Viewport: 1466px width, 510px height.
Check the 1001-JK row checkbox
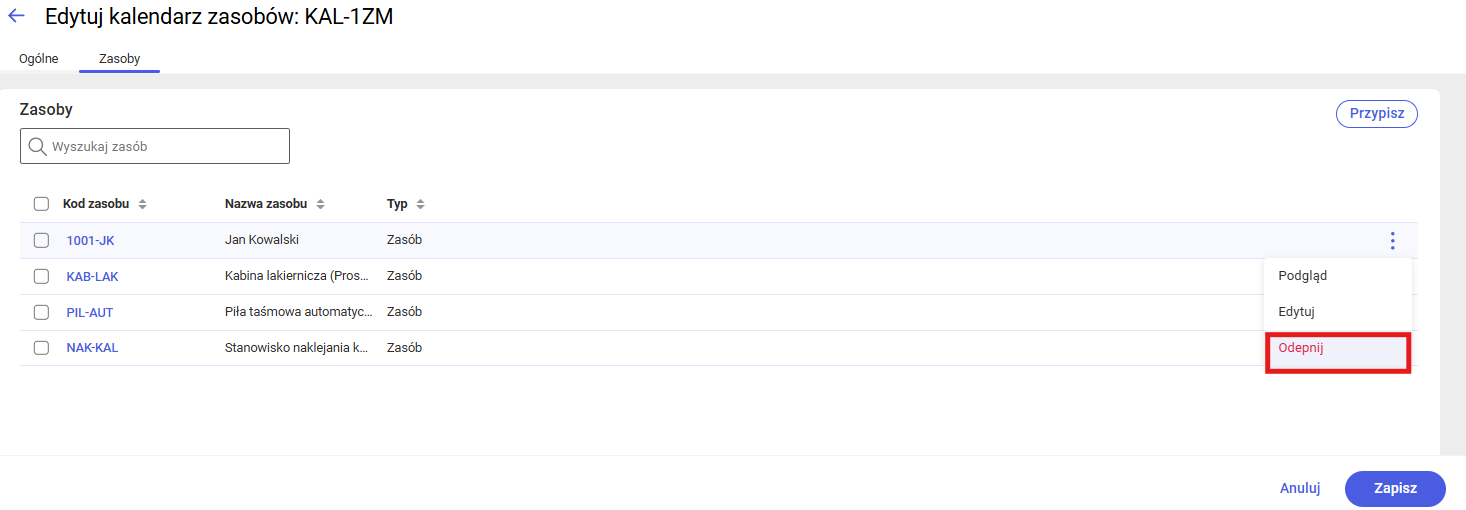(41, 240)
